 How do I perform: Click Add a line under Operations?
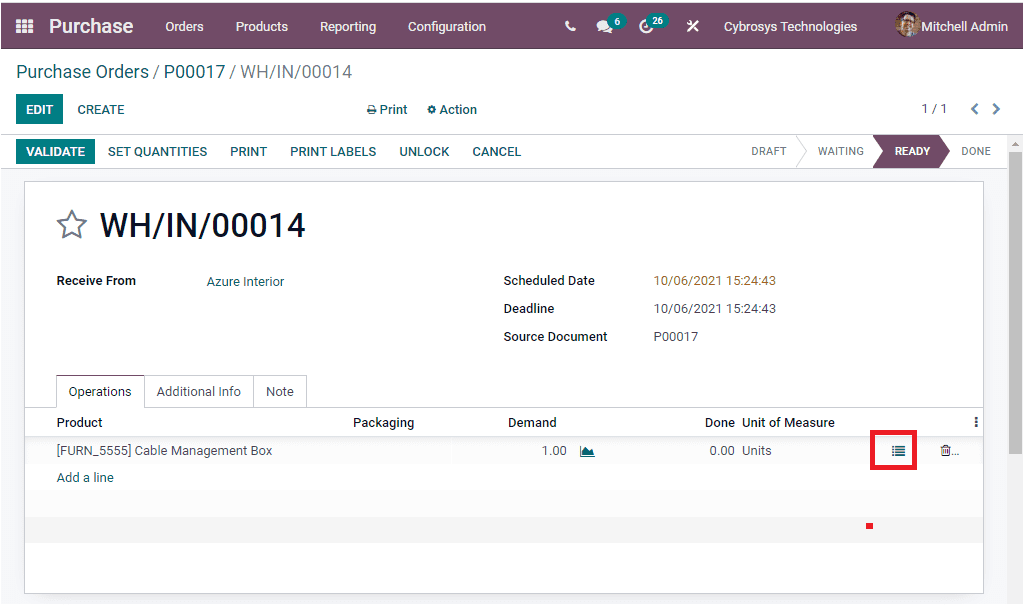[85, 477]
